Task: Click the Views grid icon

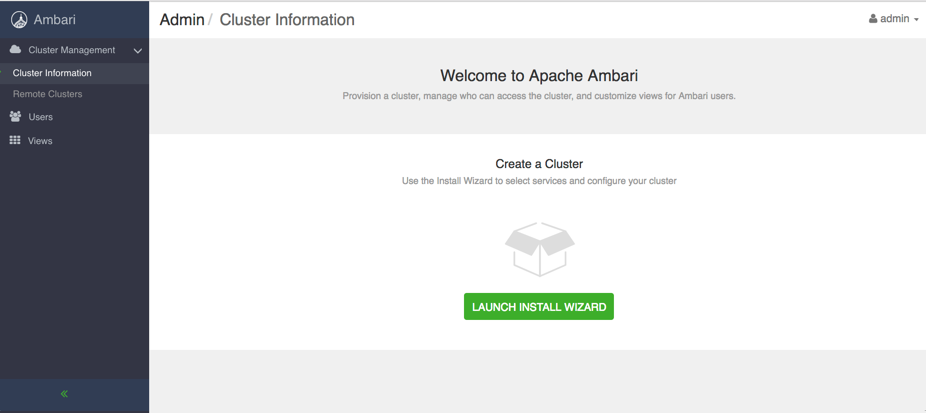Action: point(15,140)
